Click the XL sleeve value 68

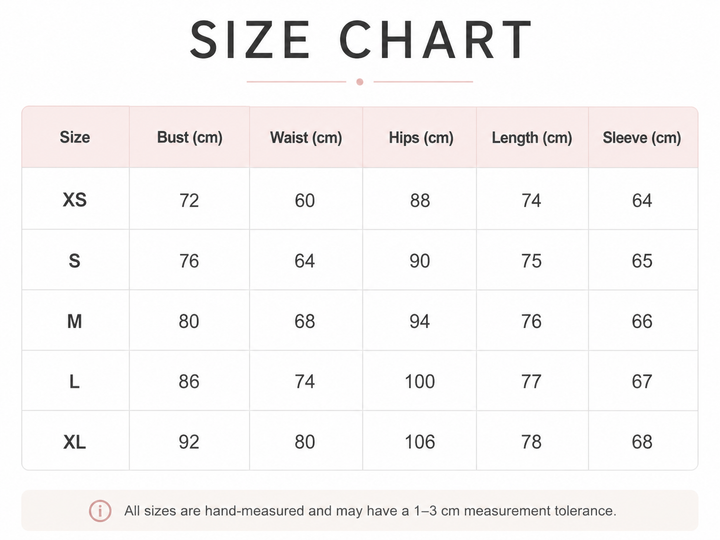pyautogui.click(x=642, y=442)
